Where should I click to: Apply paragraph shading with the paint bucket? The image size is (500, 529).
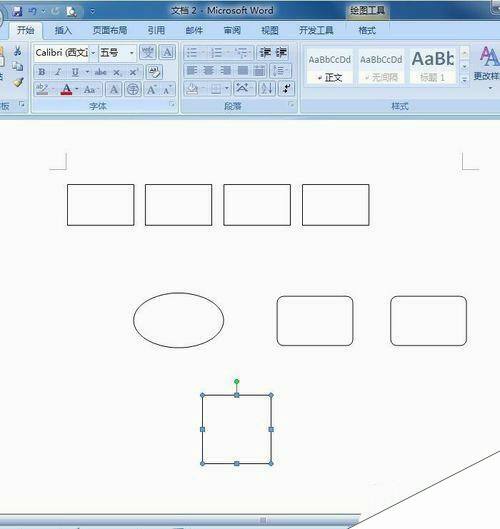pyautogui.click(x=193, y=89)
